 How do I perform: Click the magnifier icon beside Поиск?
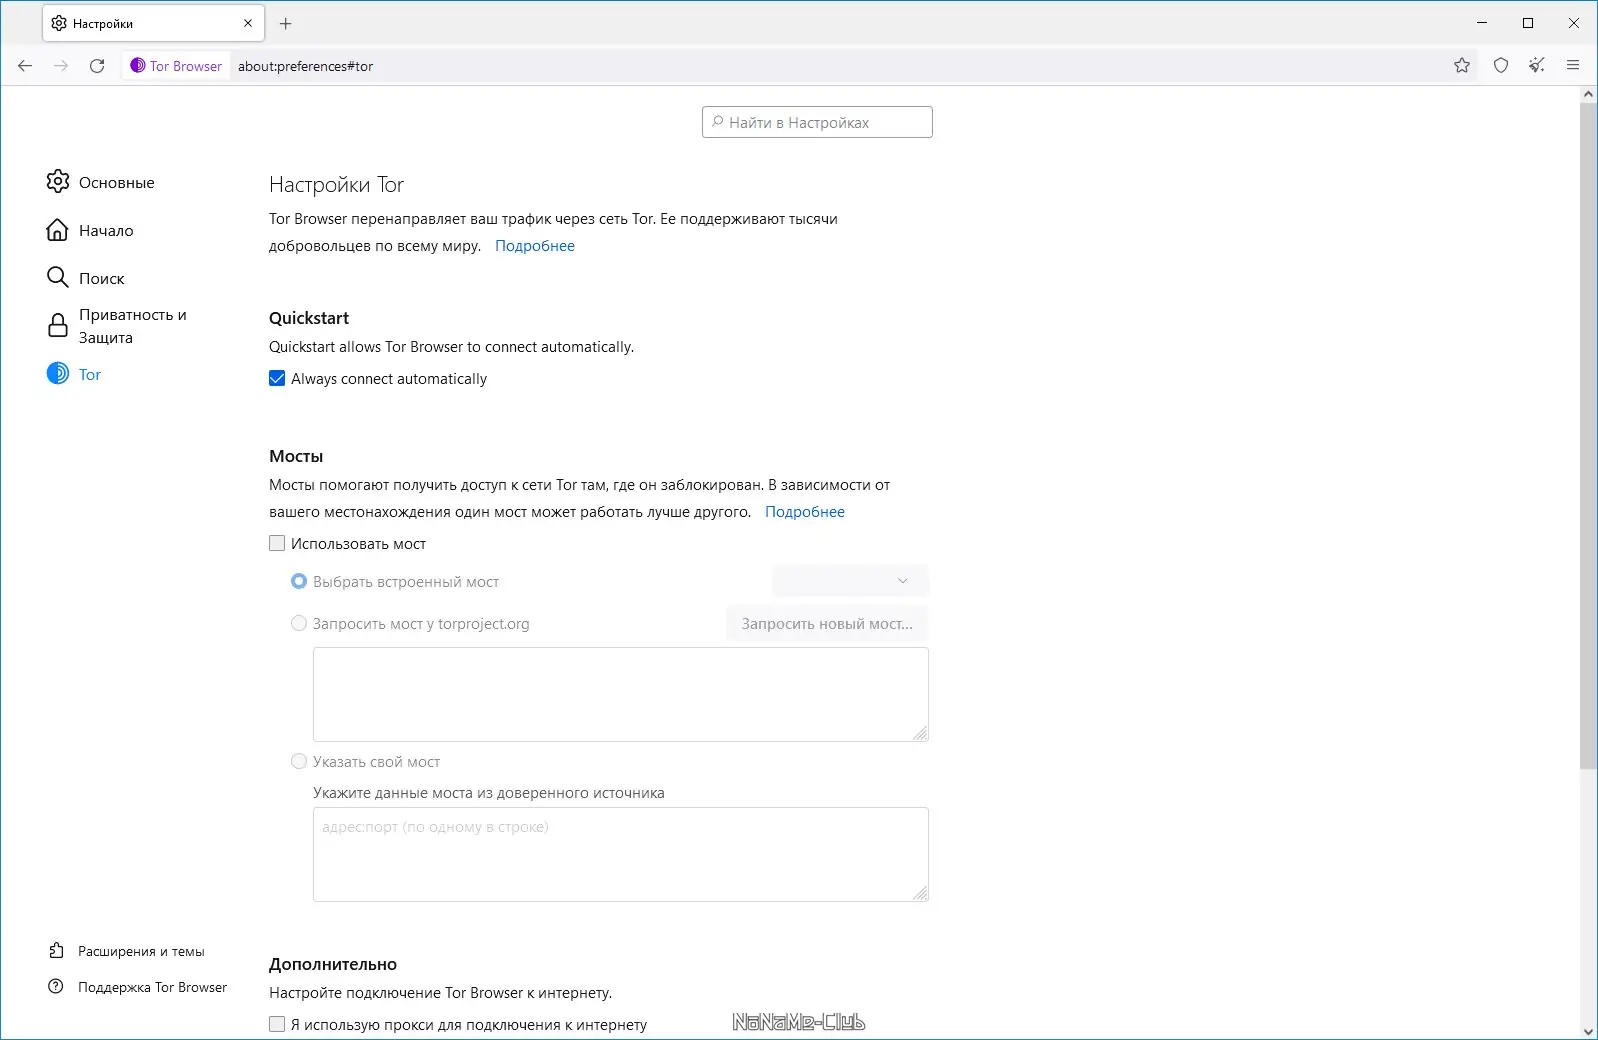pyautogui.click(x=58, y=278)
